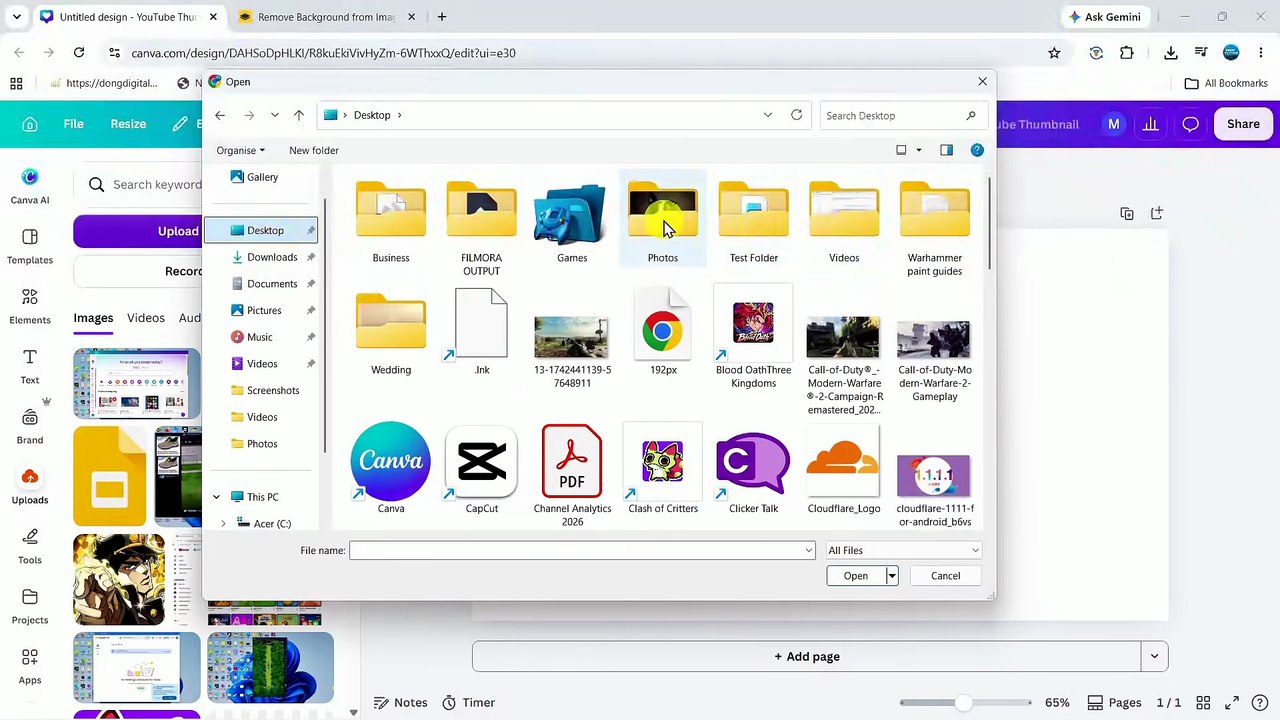Select the Canva shortcut file

pos(391,468)
